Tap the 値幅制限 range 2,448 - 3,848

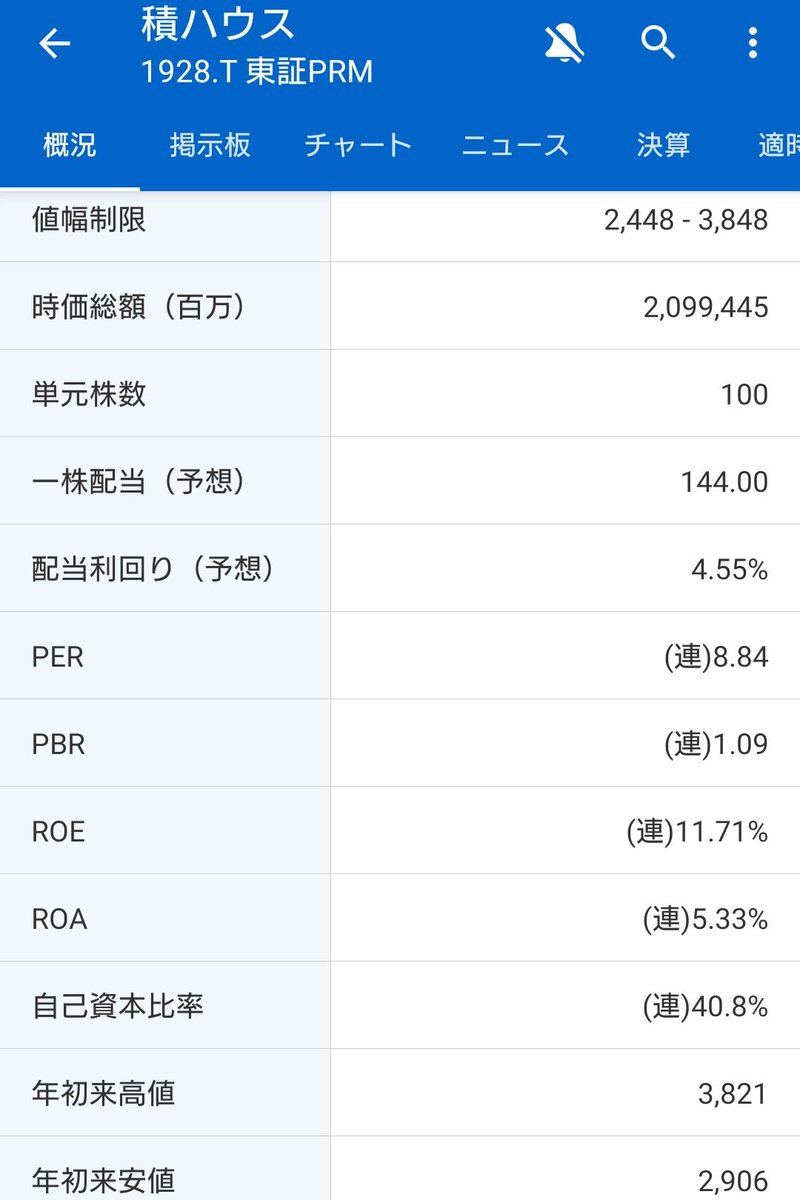tap(686, 220)
